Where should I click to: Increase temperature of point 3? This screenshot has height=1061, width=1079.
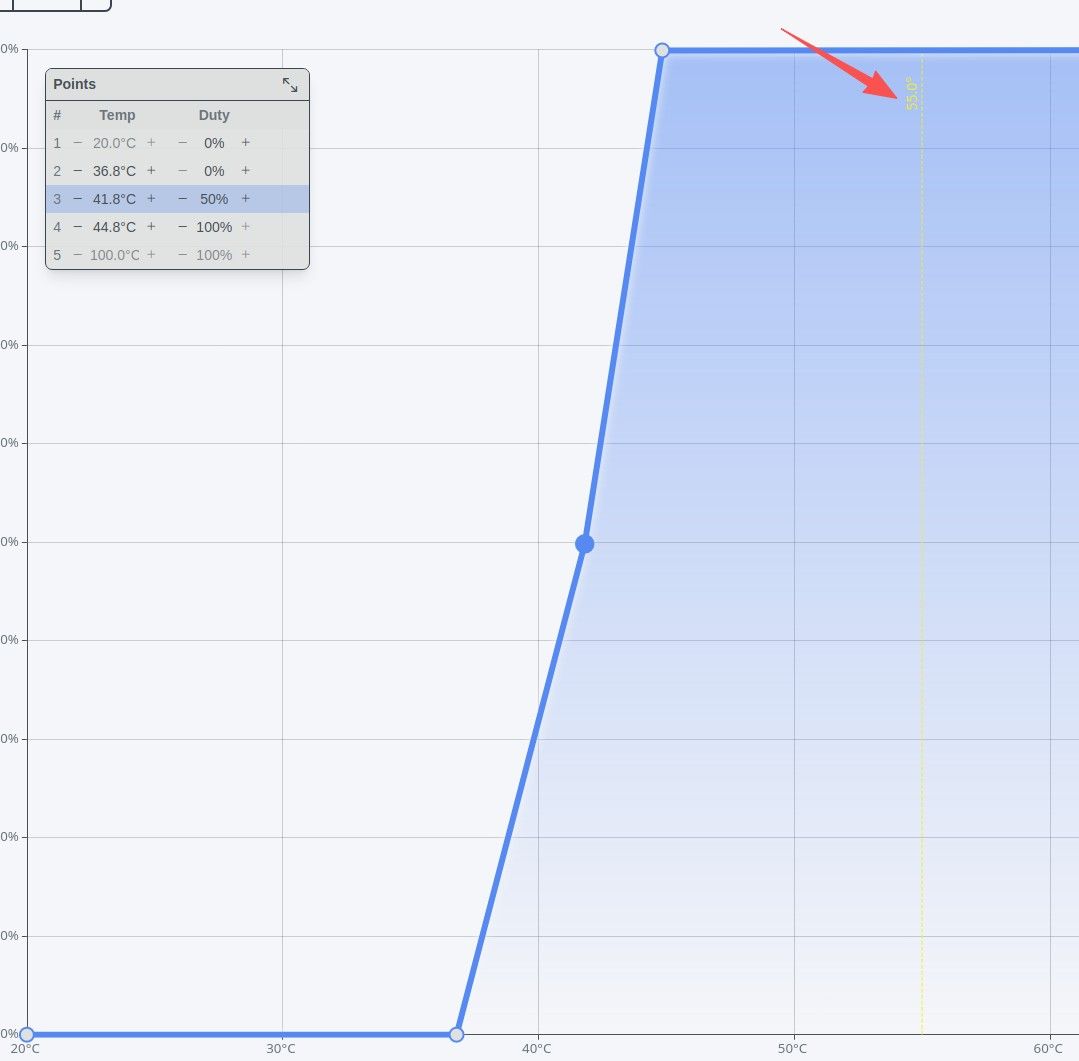(151, 199)
